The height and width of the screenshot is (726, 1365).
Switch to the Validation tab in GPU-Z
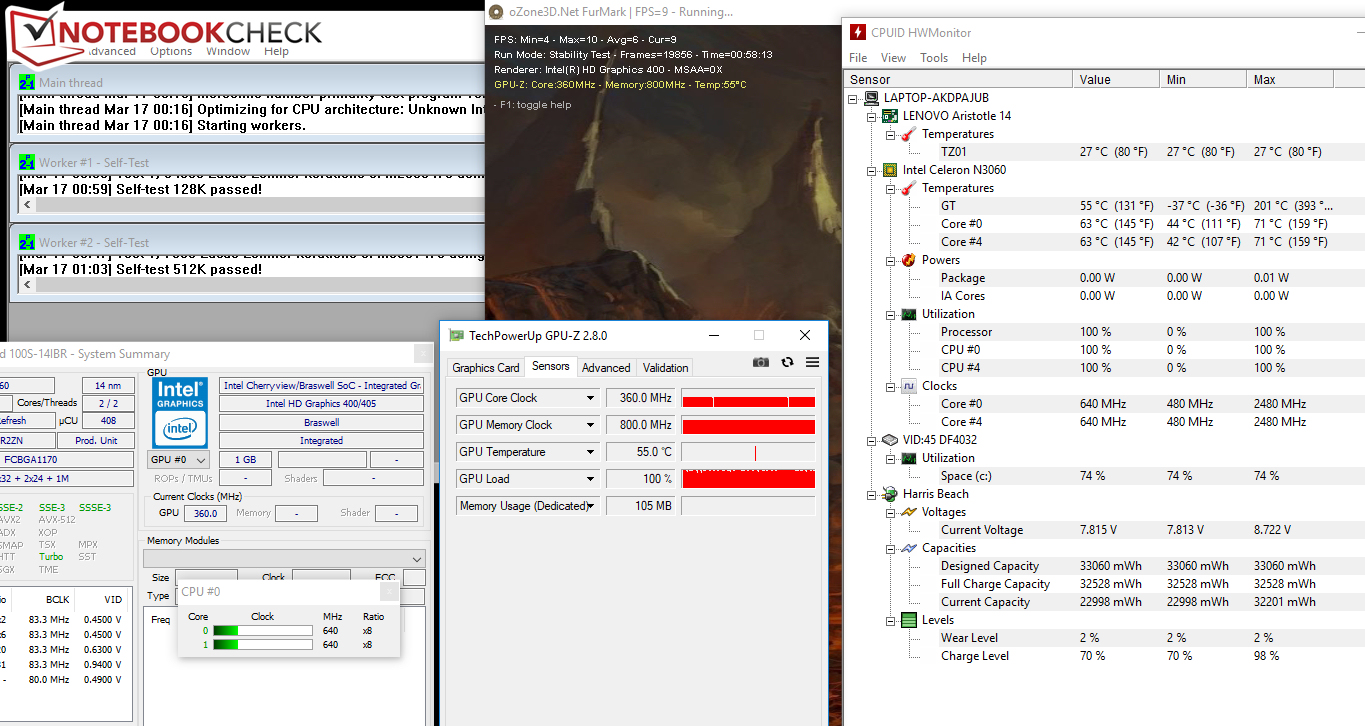click(x=665, y=368)
